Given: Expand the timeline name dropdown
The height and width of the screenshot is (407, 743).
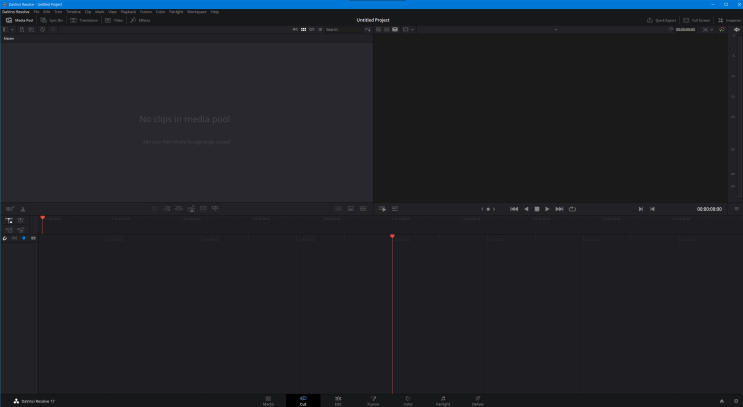Looking at the screenshot, I should click(x=556, y=30).
